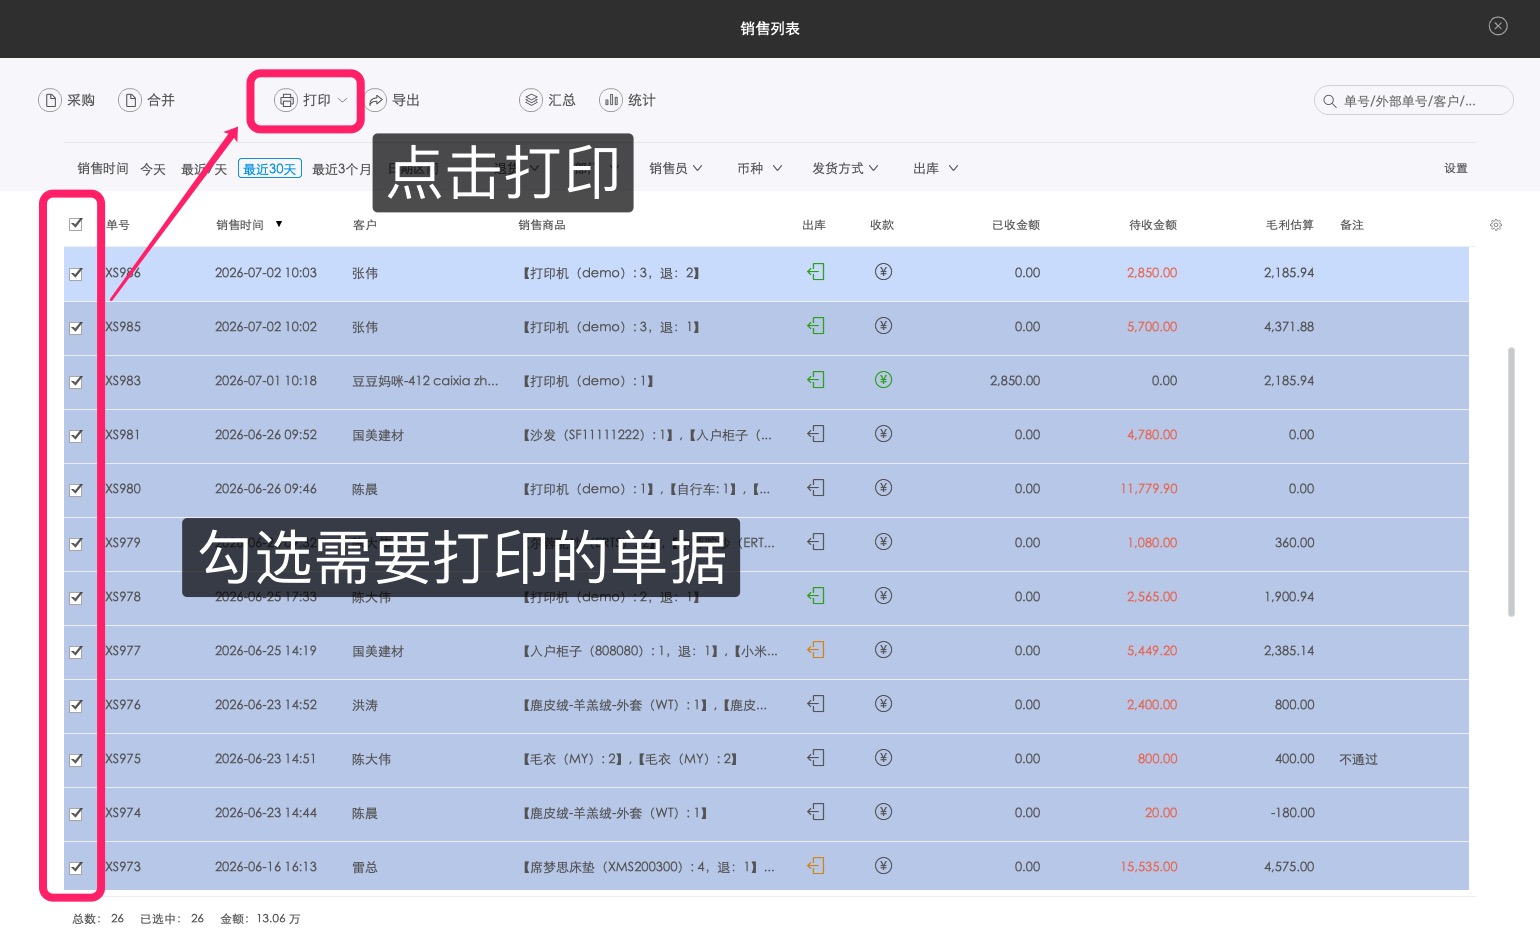
Task: Click the 客户 column header
Action: click(x=365, y=225)
